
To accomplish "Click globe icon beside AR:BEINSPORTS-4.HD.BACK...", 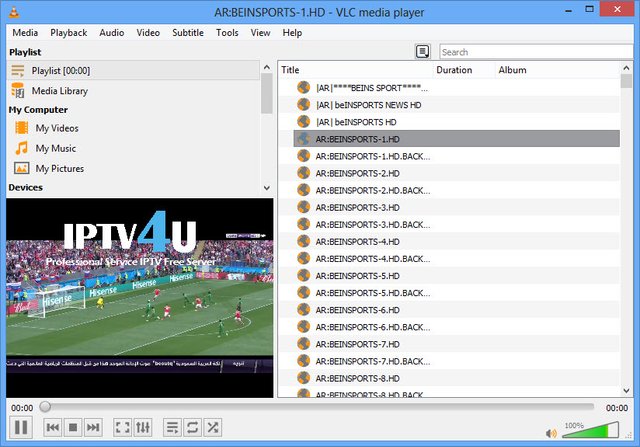I will pos(303,258).
